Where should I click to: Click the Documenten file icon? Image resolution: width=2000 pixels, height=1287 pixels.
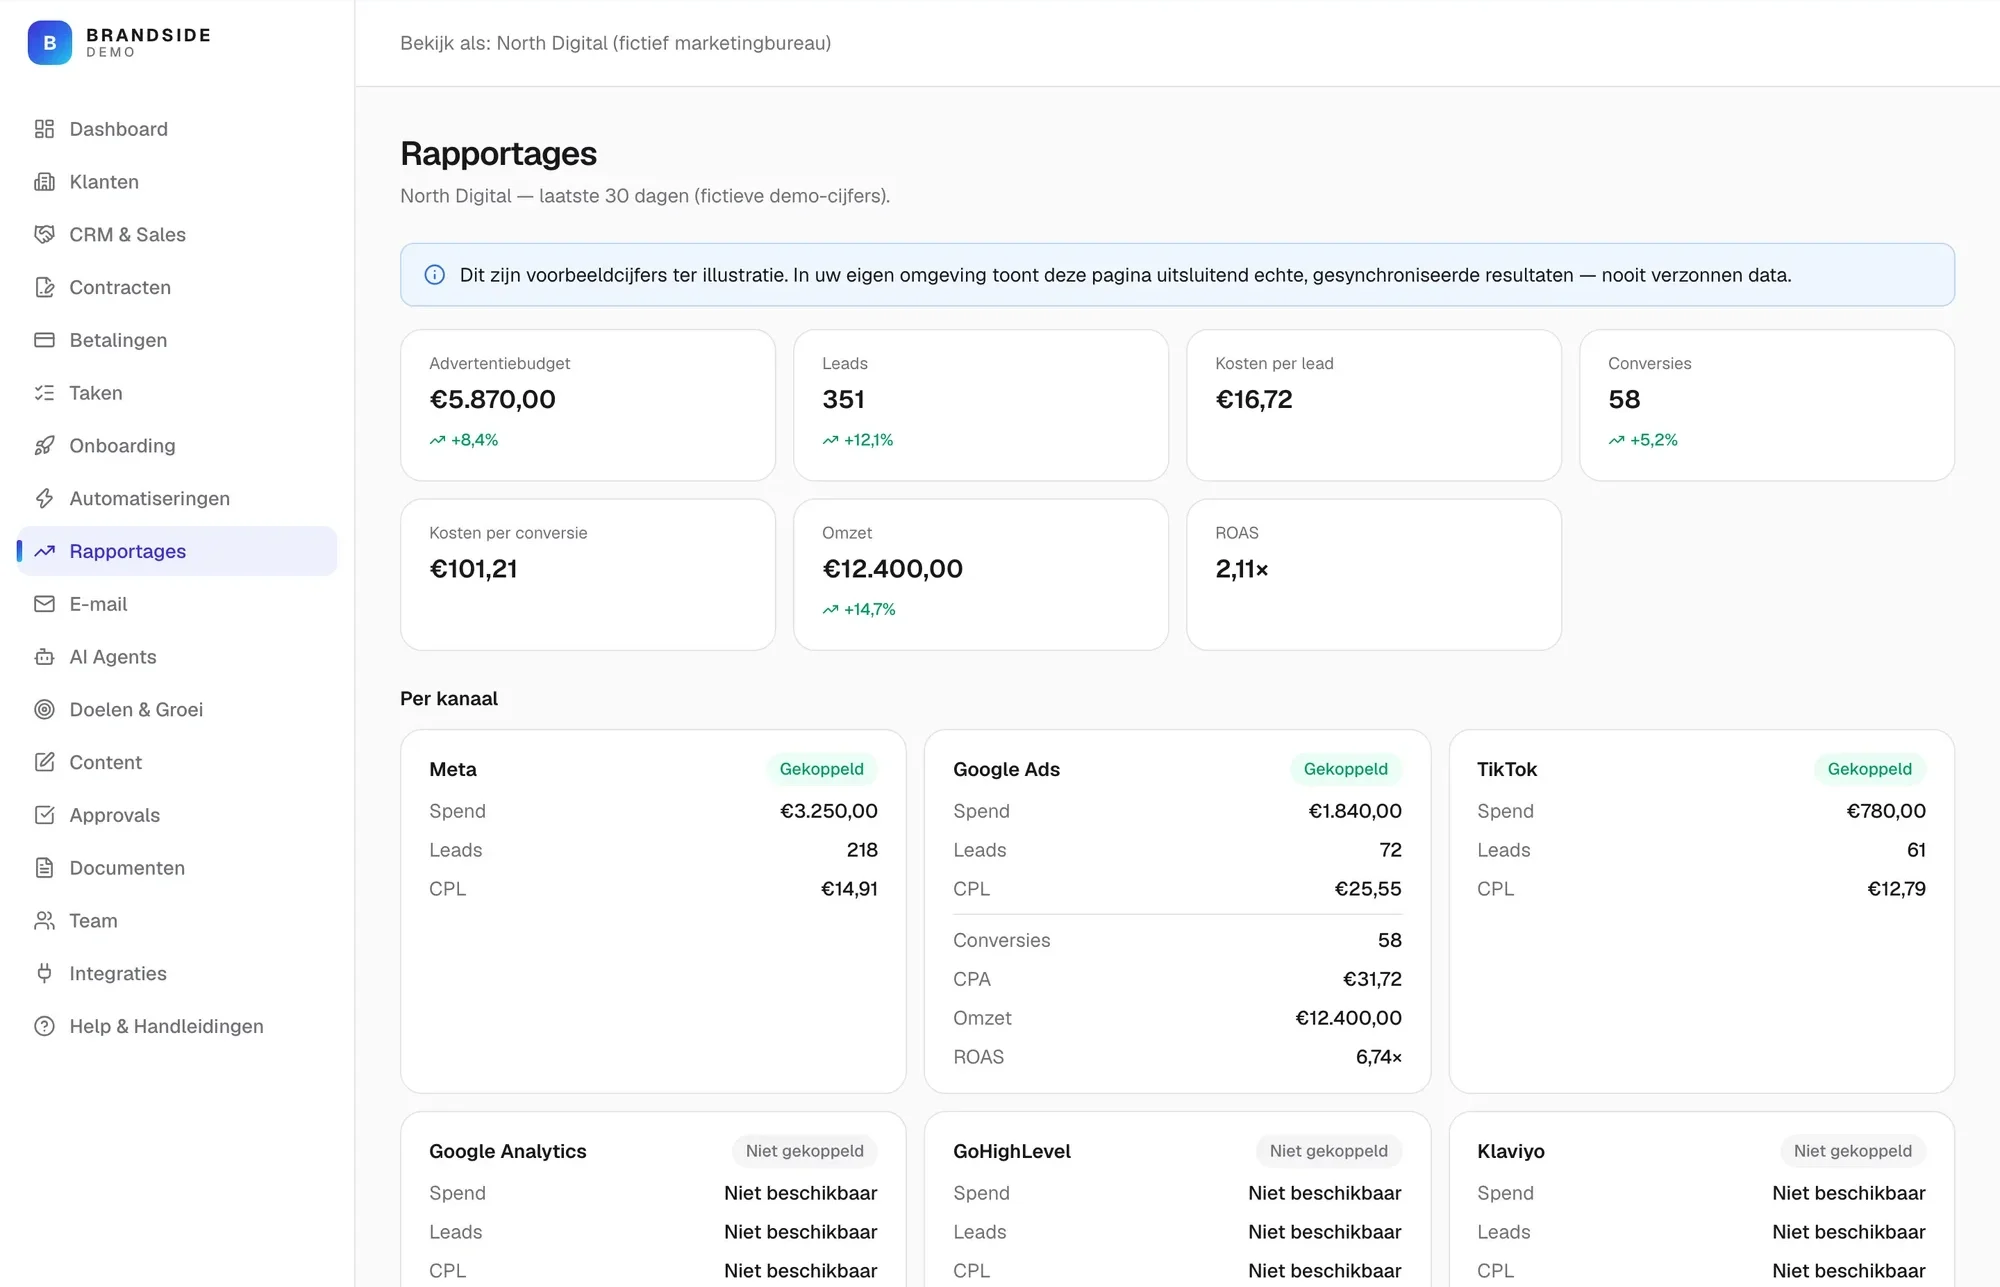click(44, 868)
